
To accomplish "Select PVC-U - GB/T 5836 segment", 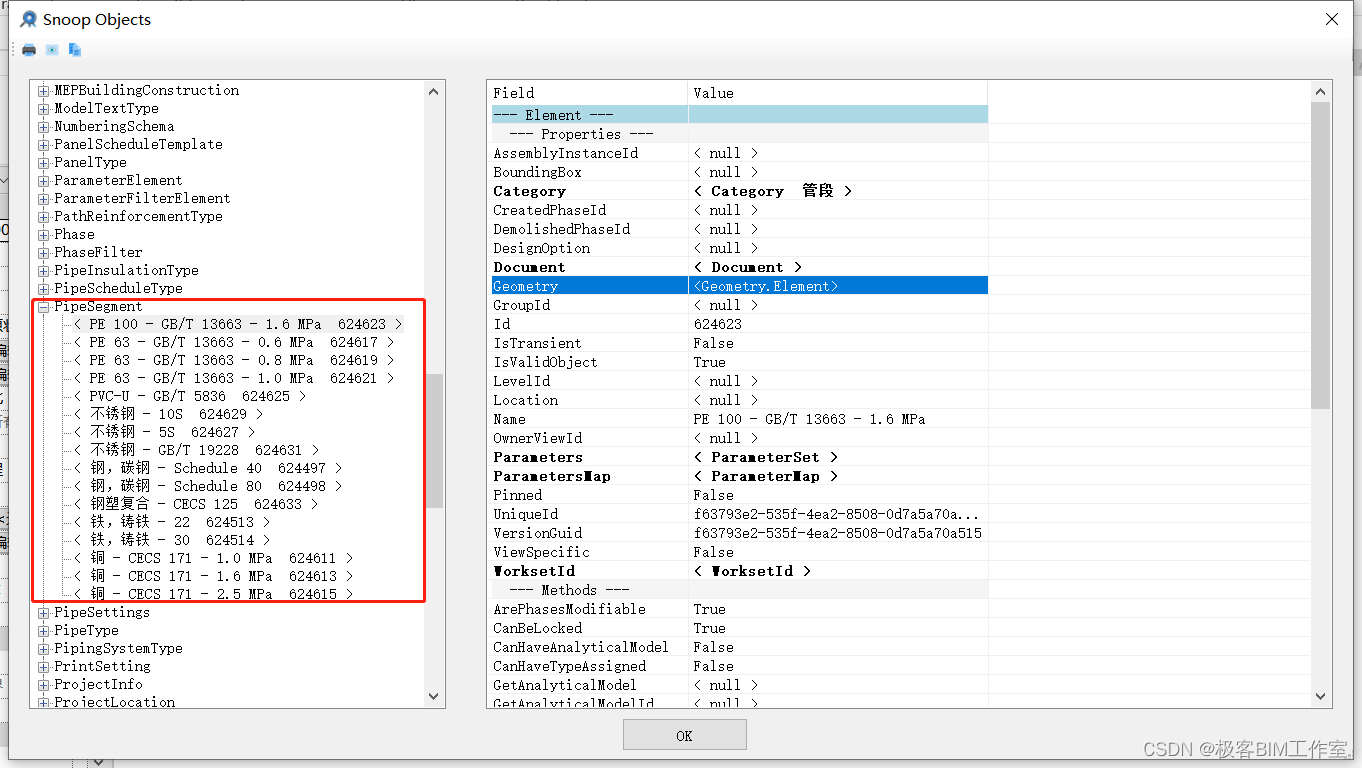I will point(190,397).
